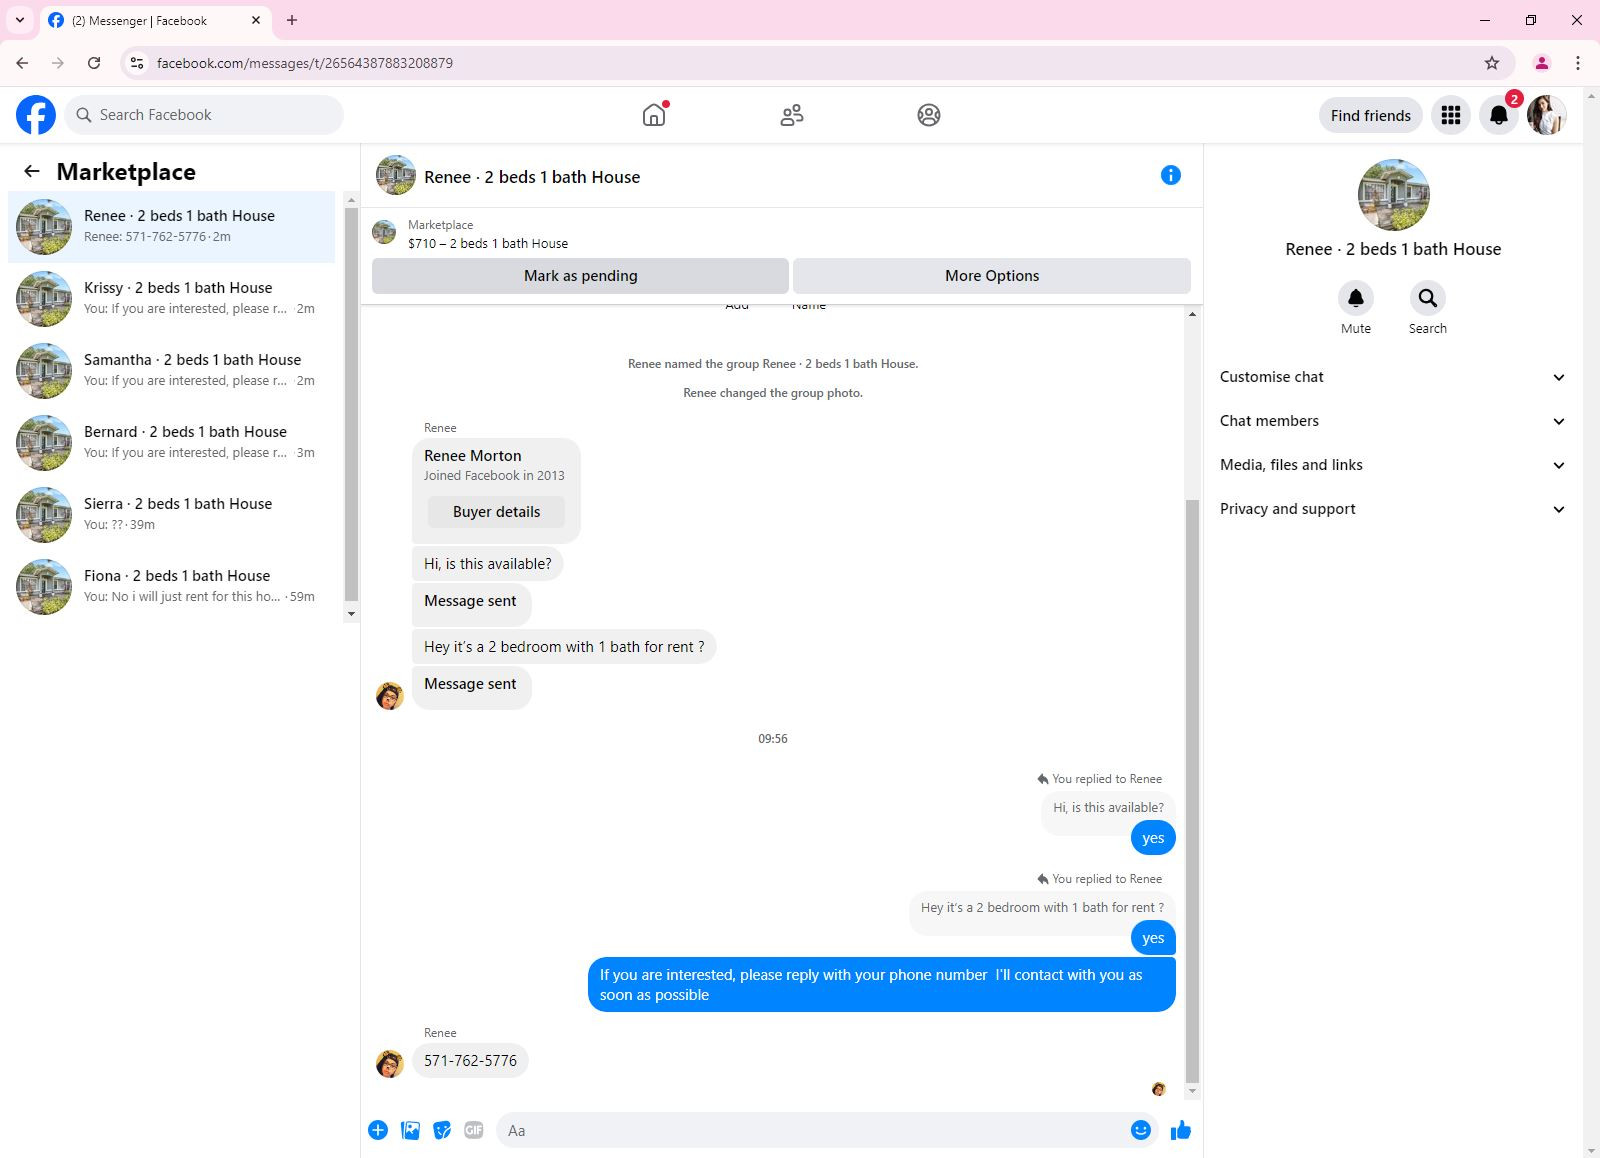
Task: Choose a sticker to send
Action: pyautogui.click(x=442, y=1130)
